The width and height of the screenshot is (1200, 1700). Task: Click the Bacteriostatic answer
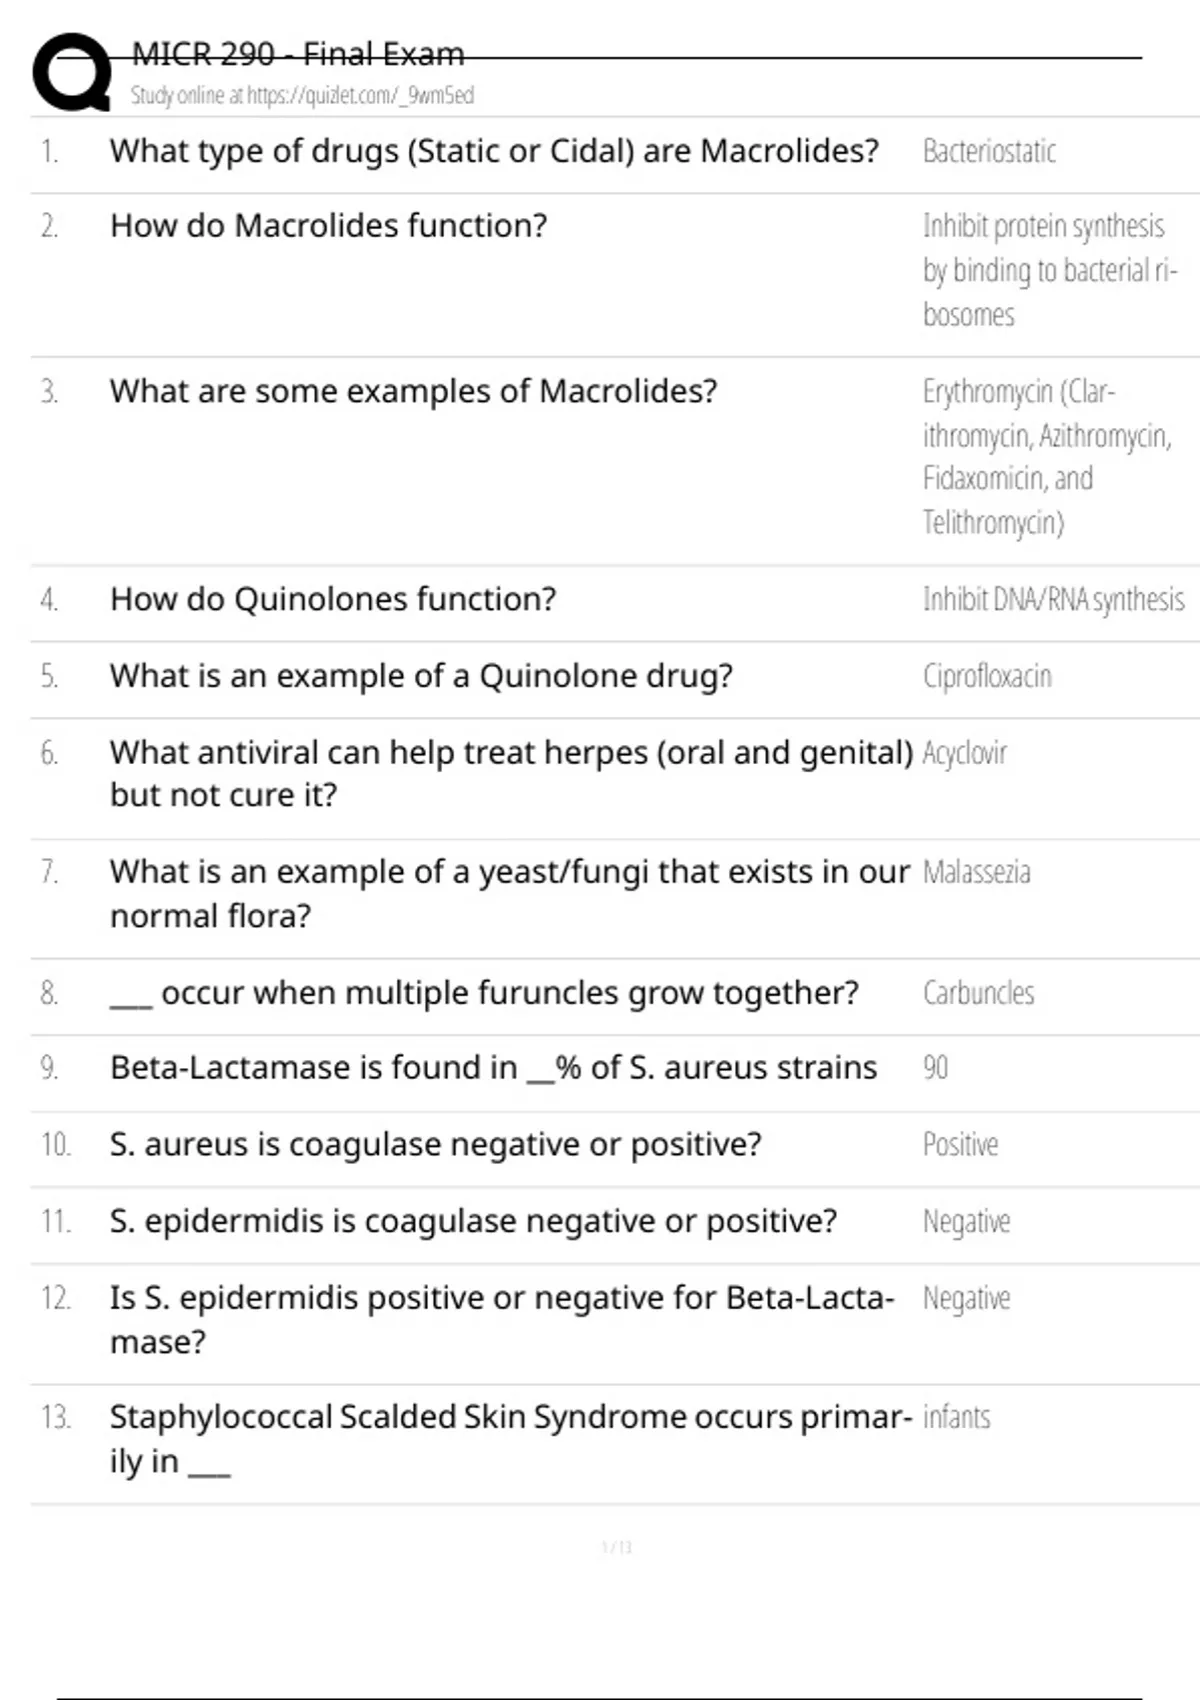[x=989, y=152]
